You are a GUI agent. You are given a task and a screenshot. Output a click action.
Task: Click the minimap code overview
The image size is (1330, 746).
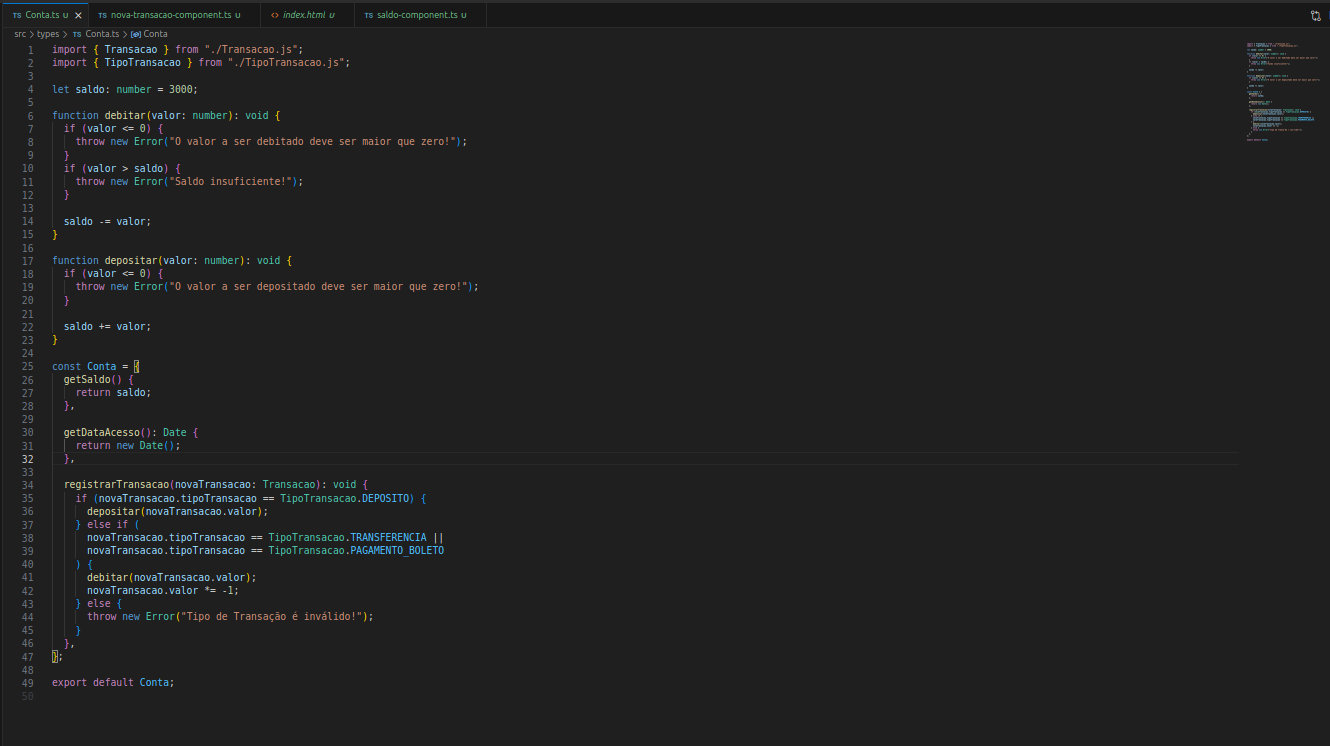[1282, 92]
